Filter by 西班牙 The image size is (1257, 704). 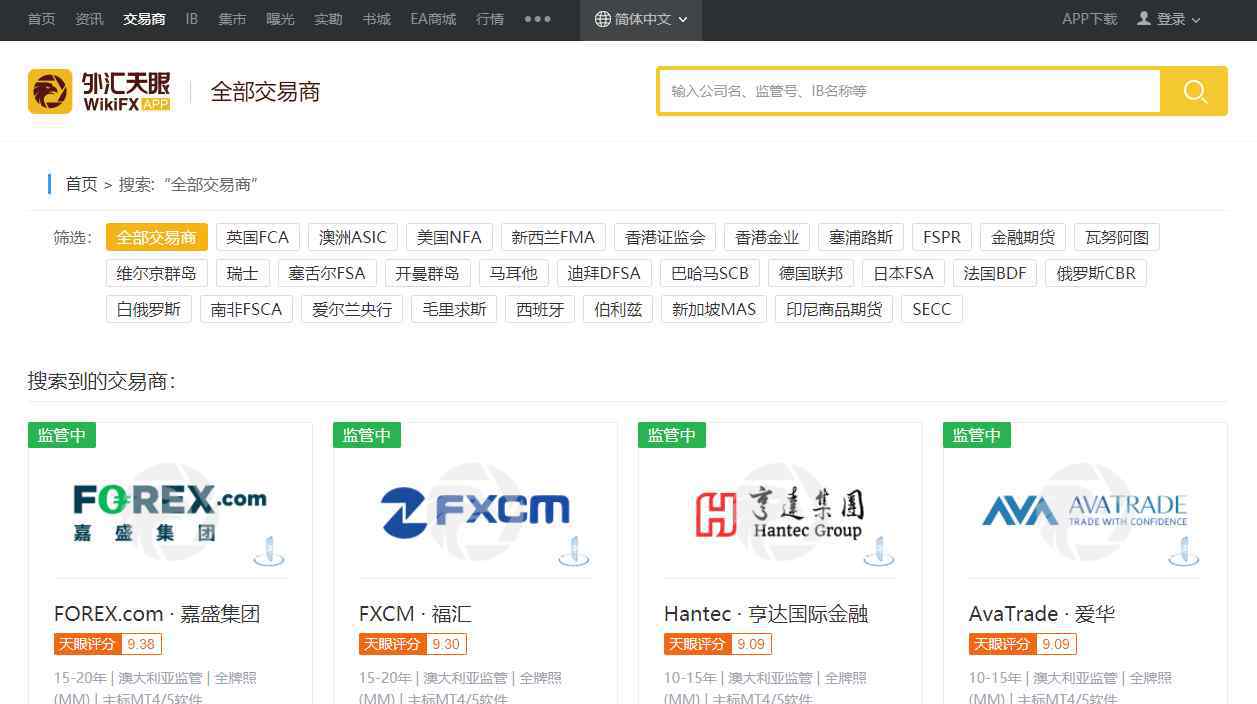[x=540, y=309]
